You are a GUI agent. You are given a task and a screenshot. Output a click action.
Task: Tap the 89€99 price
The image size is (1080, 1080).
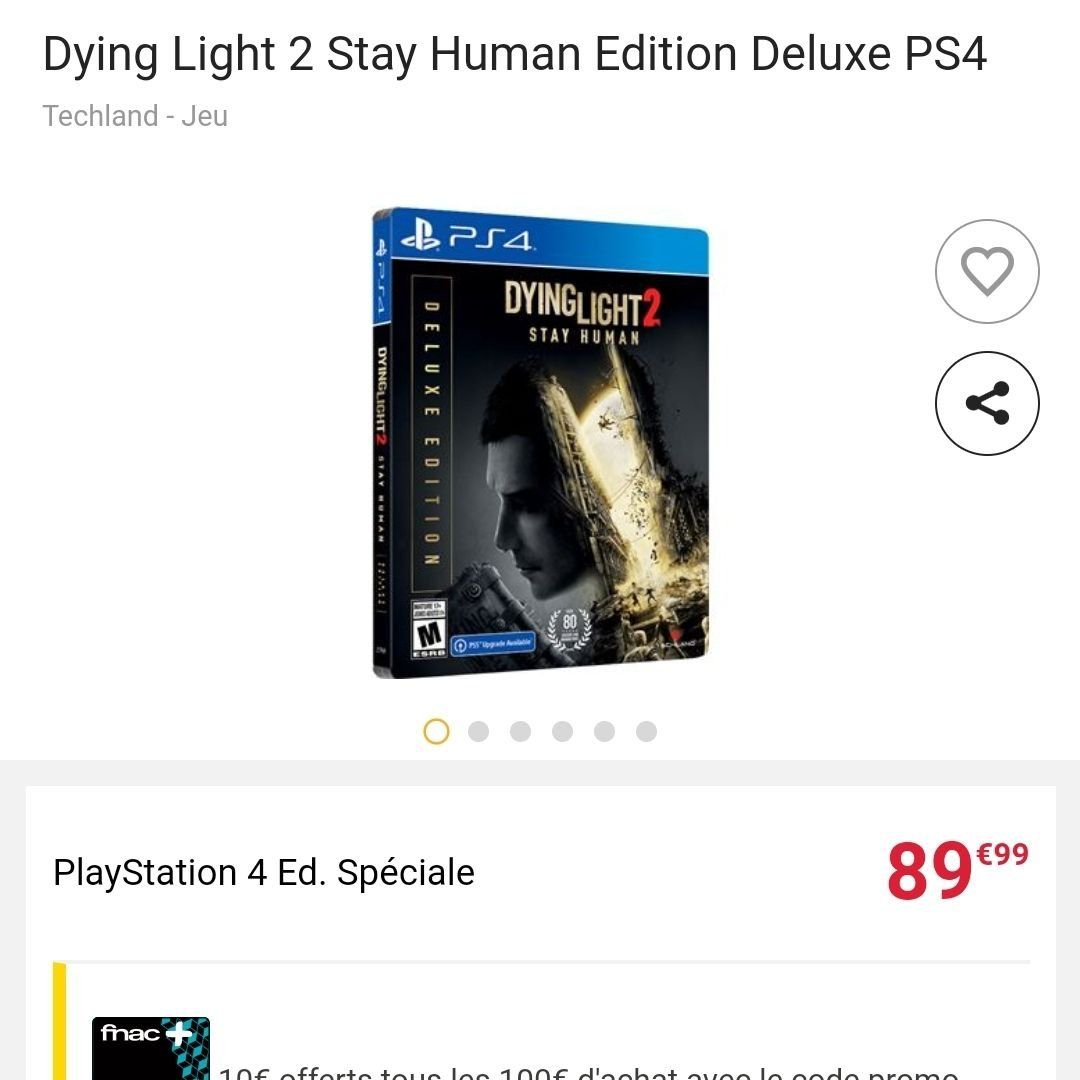[957, 870]
